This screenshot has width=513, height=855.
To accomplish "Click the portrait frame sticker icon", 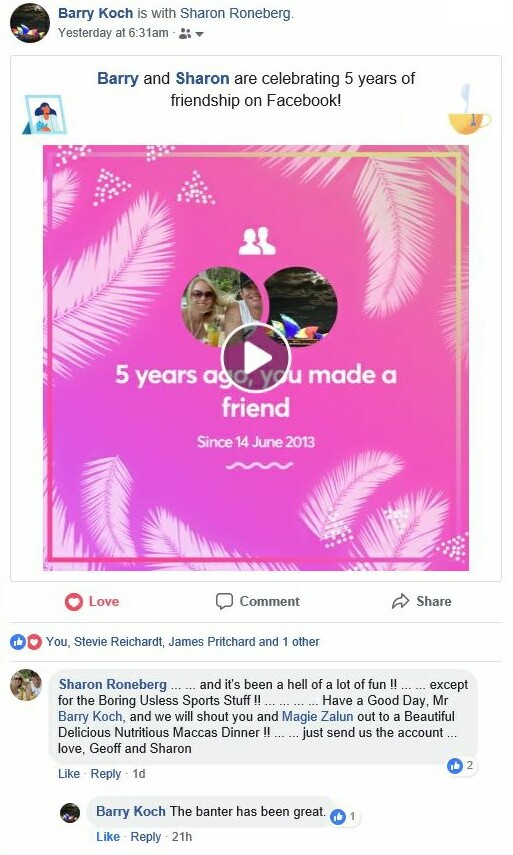I will [45, 115].
